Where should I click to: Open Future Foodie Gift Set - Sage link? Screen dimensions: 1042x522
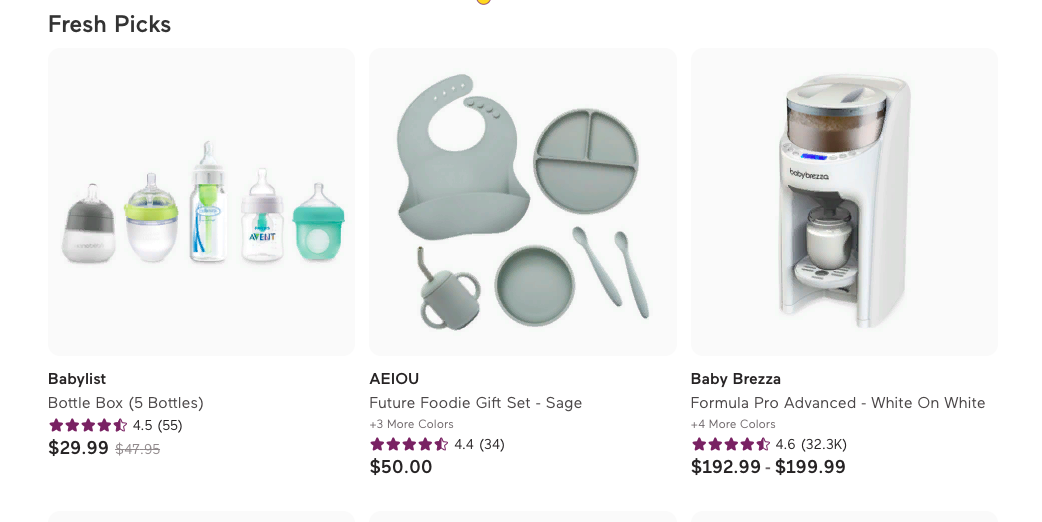(x=475, y=403)
